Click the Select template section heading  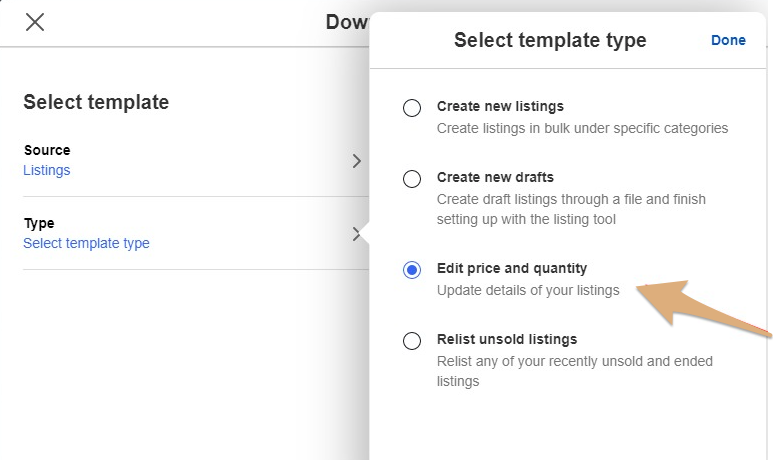(96, 102)
